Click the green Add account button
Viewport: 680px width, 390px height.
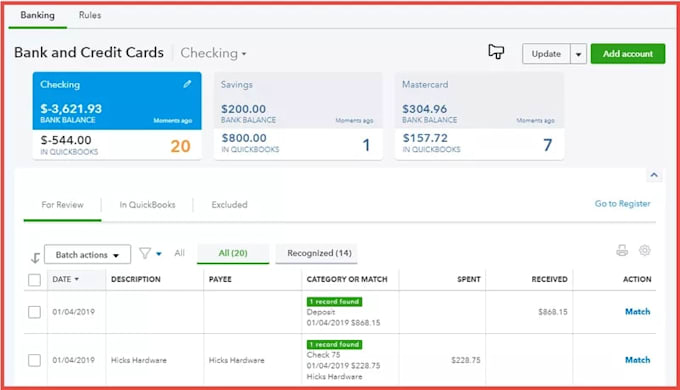[x=628, y=54]
